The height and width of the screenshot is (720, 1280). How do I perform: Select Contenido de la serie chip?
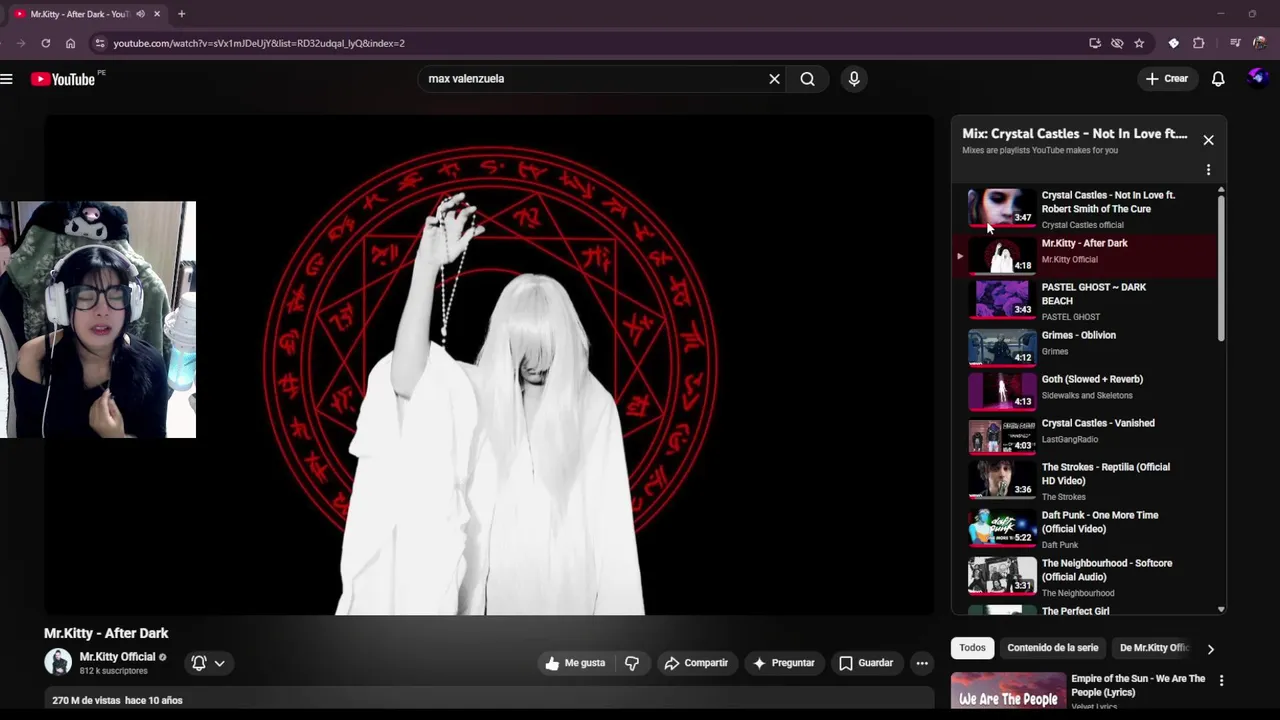click(1053, 648)
